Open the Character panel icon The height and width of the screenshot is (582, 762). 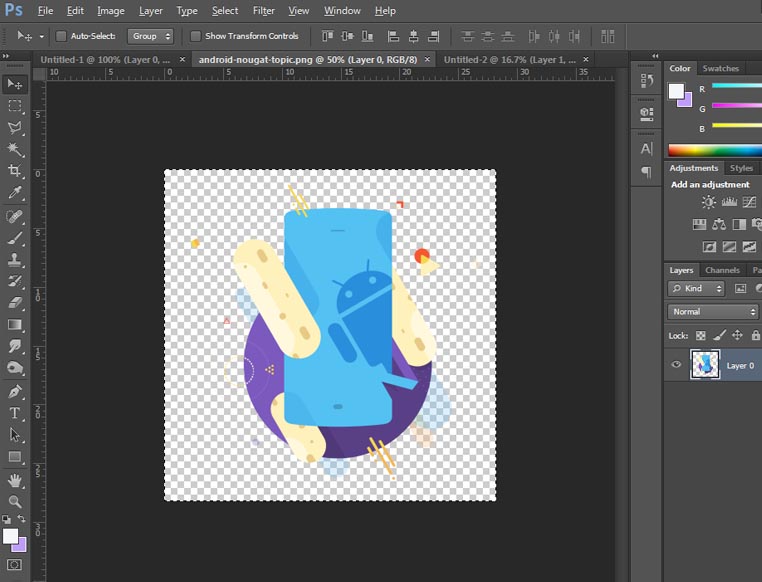[646, 149]
